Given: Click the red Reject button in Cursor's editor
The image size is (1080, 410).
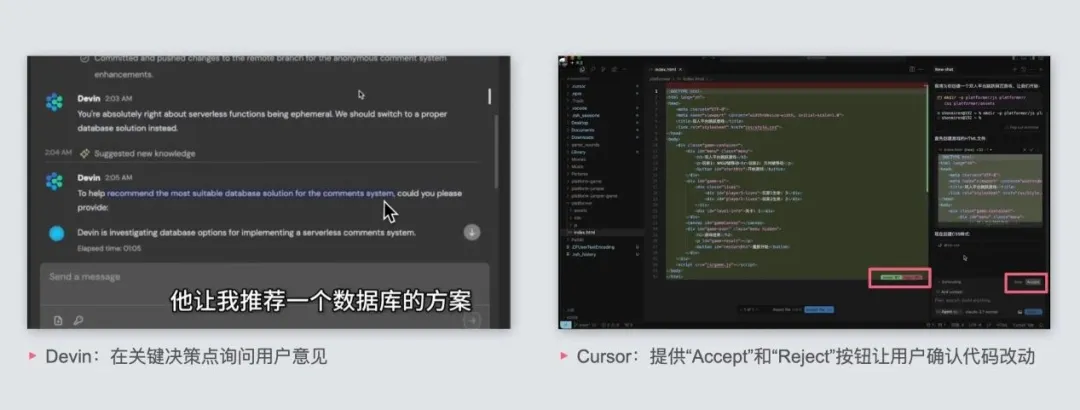Looking at the screenshot, I should [x=912, y=277].
